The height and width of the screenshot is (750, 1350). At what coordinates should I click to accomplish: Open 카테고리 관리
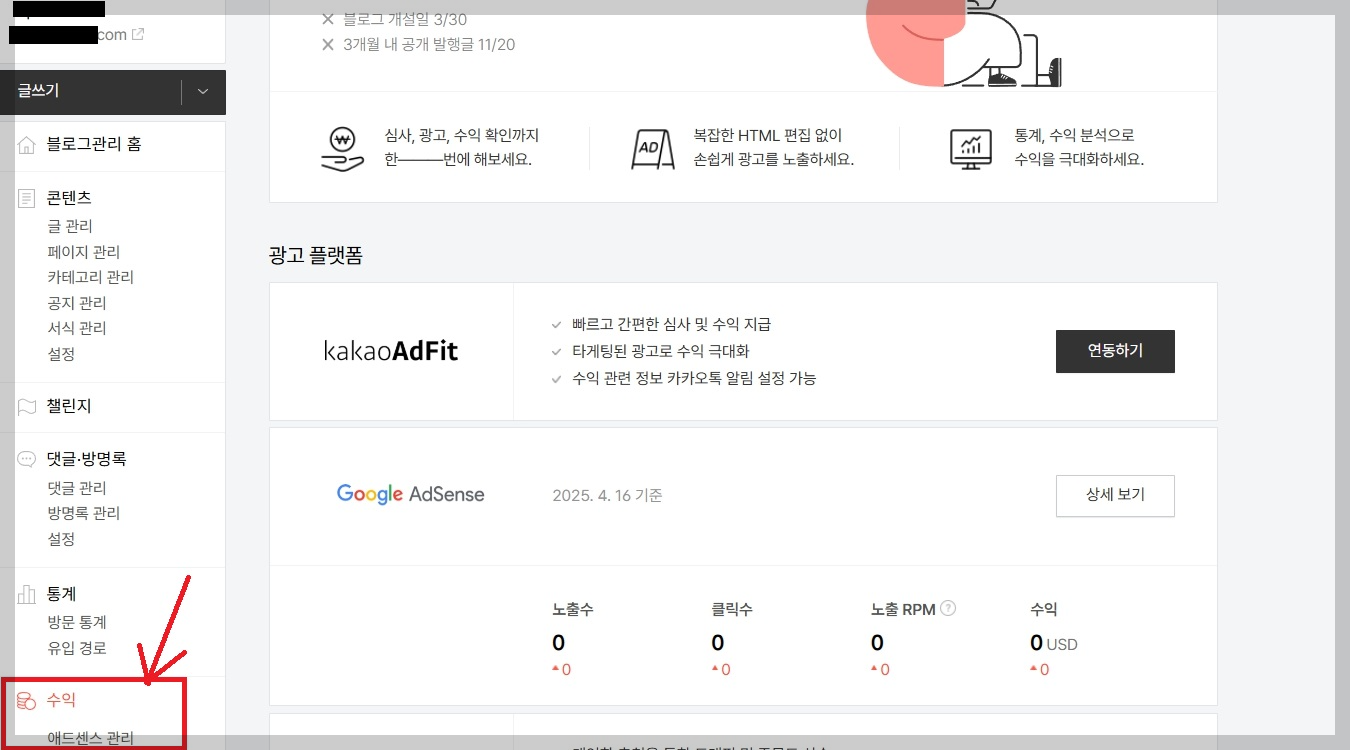[x=90, y=277]
